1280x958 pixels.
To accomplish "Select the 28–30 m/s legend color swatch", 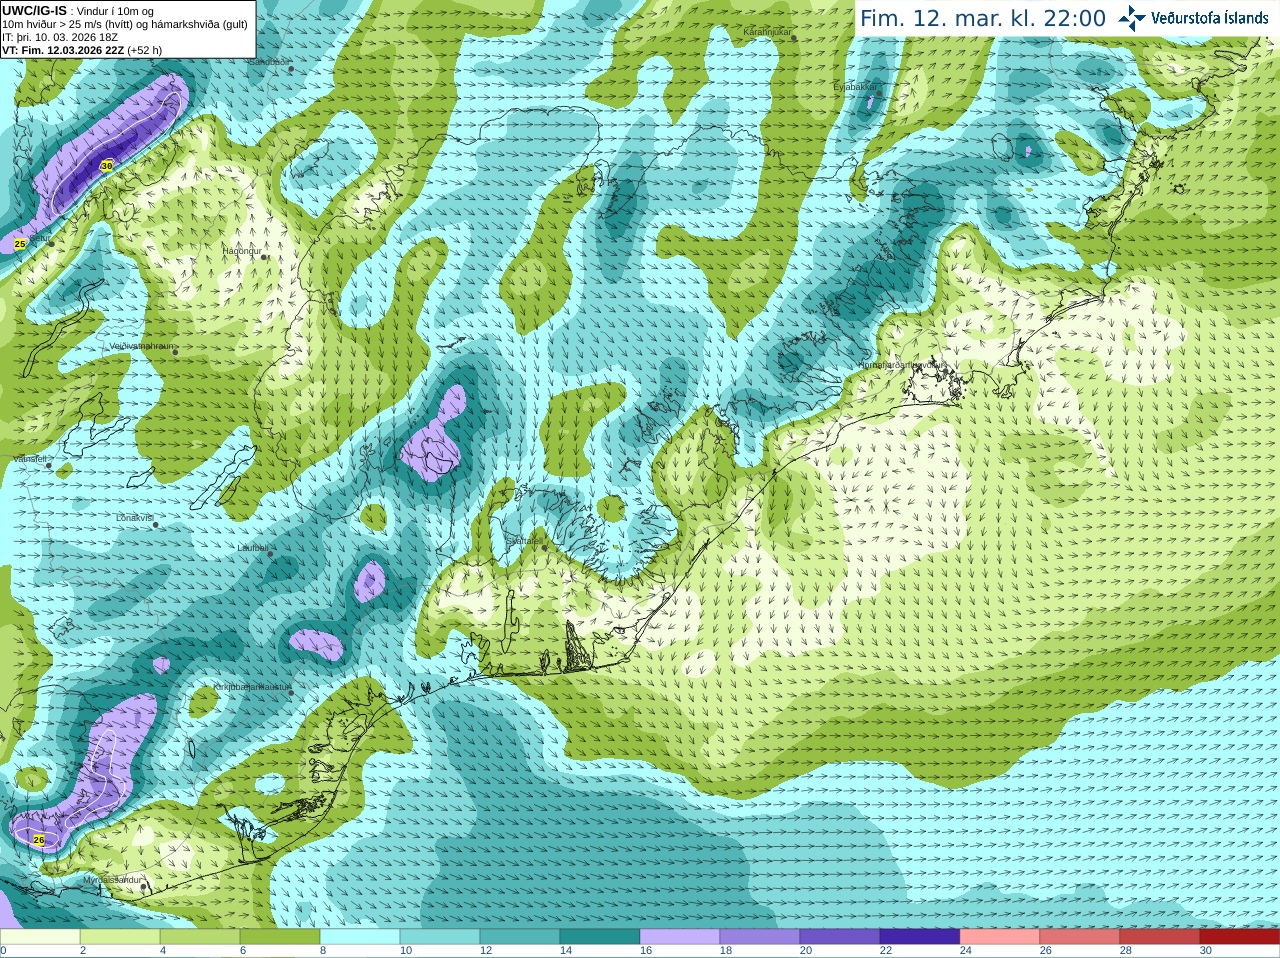I will click(1160, 937).
